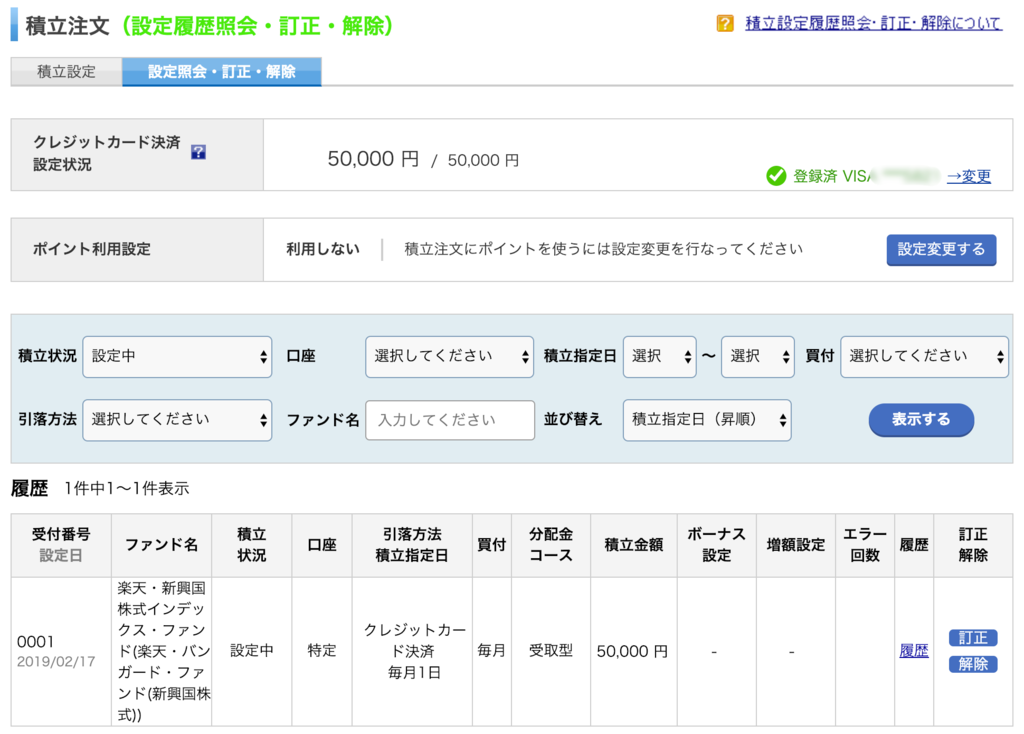Click the orange help question mark icon
Screen dimensions: 1024x734
(724, 24)
